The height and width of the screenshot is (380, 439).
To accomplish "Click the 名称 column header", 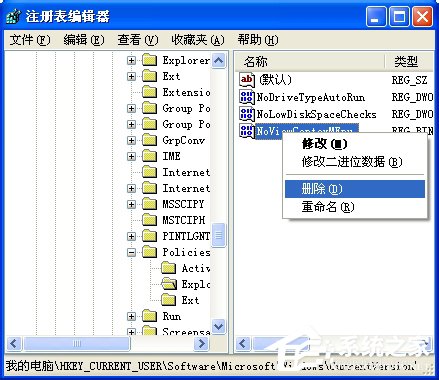I will click(x=309, y=62).
